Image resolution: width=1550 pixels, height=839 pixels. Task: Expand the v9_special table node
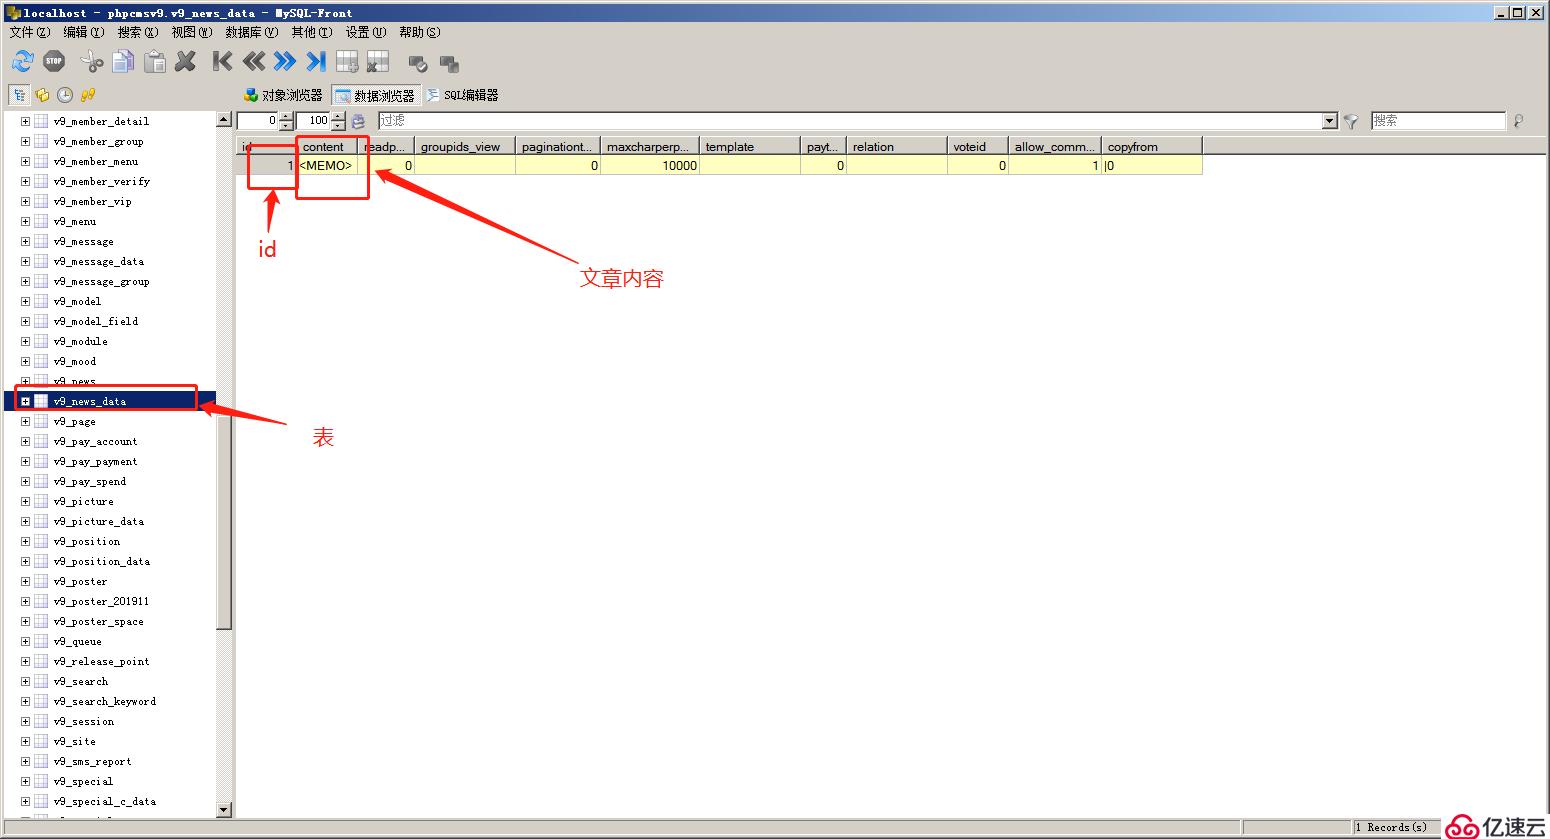coord(25,781)
